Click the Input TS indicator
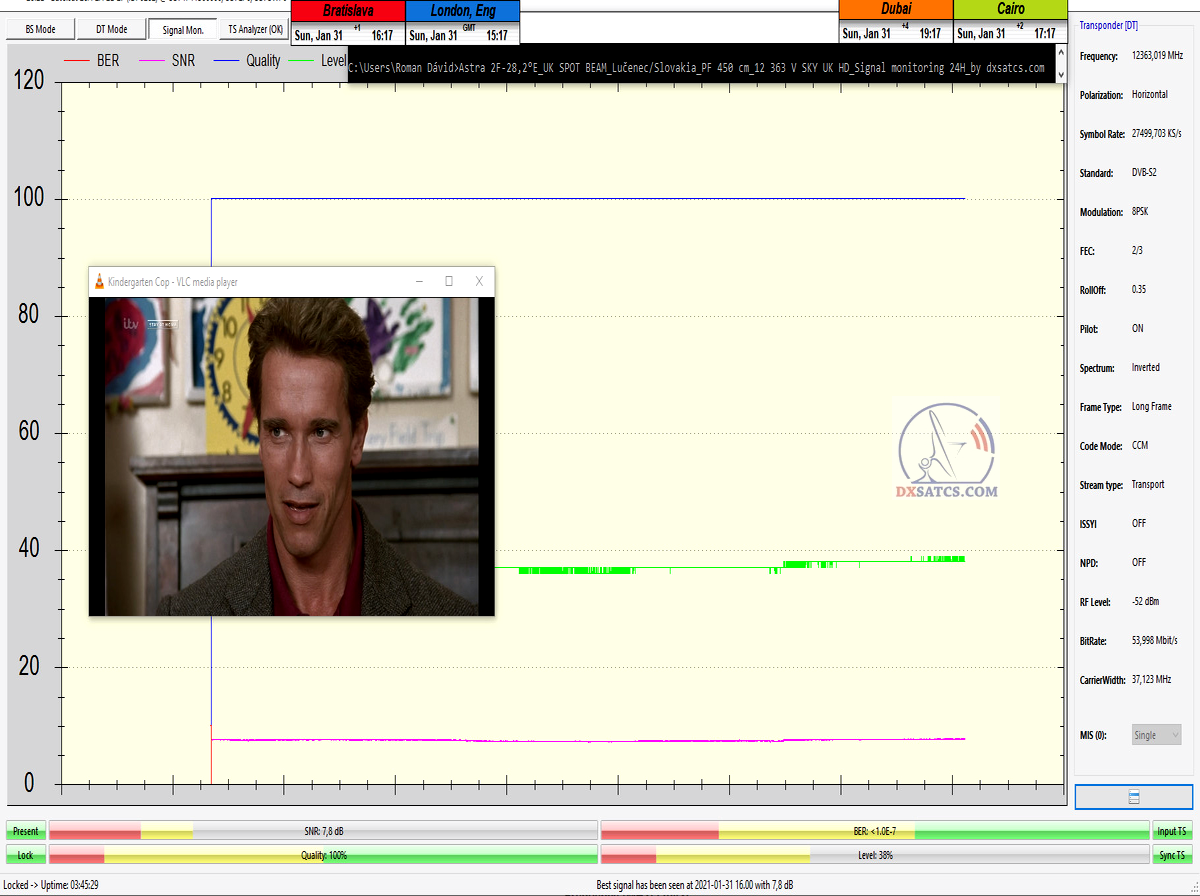The height and width of the screenshot is (896, 1200). point(1172,831)
